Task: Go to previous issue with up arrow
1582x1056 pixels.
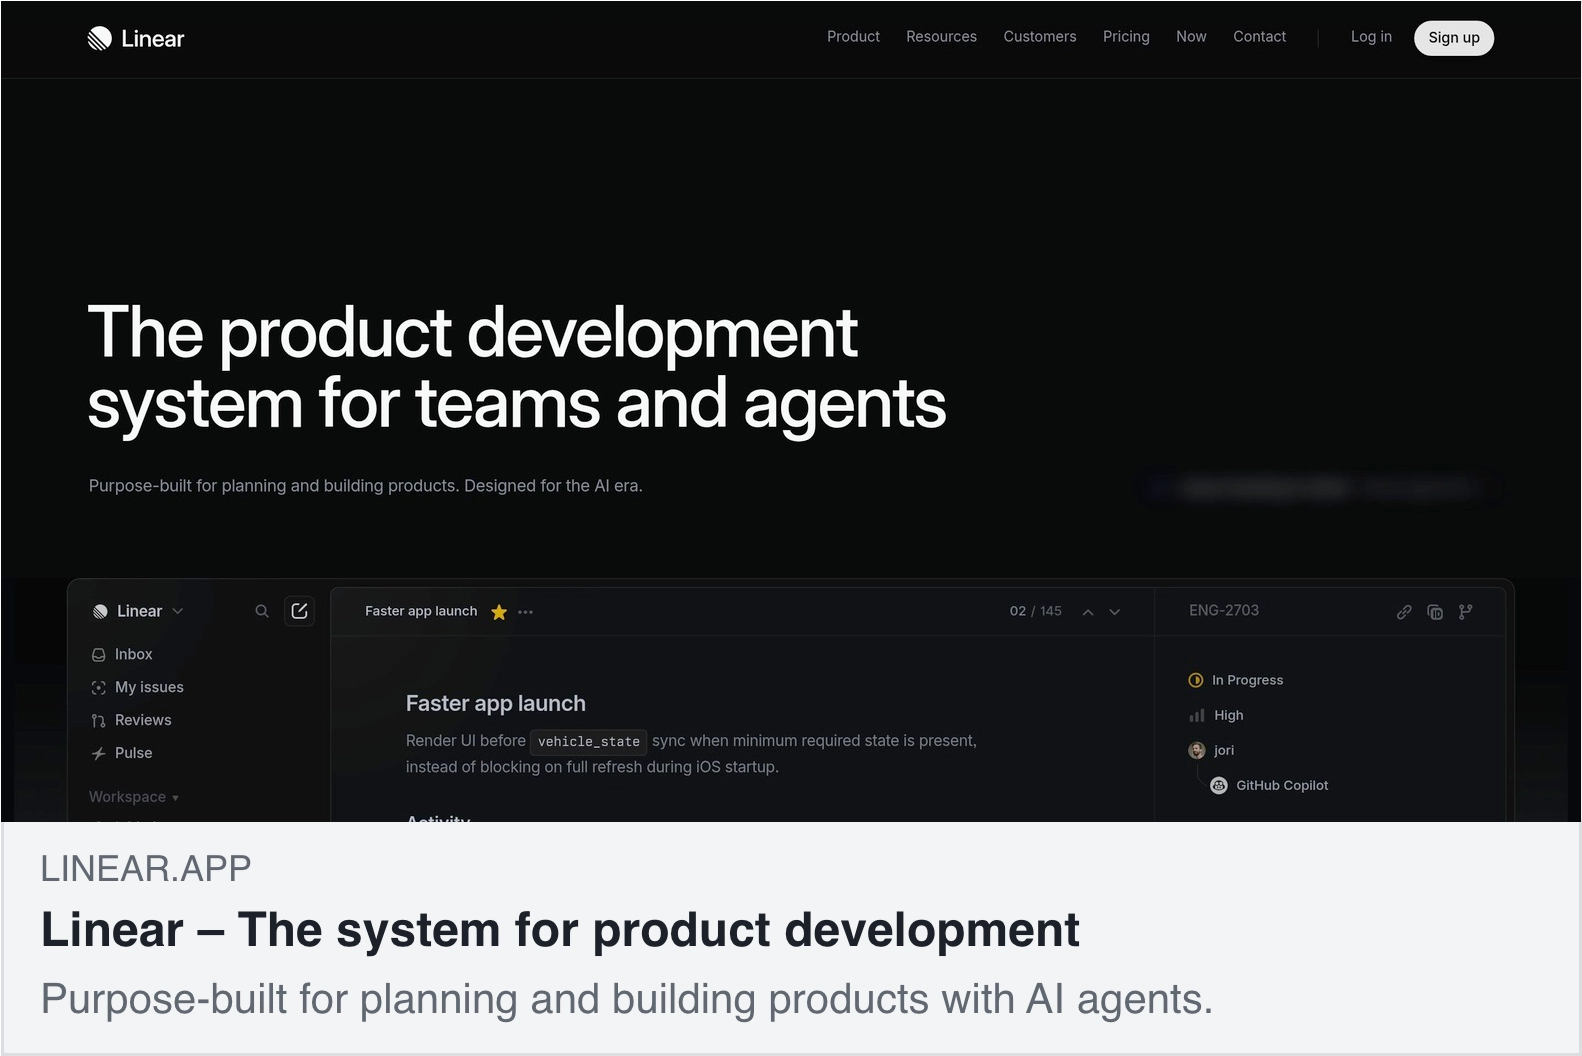Action: point(1088,612)
